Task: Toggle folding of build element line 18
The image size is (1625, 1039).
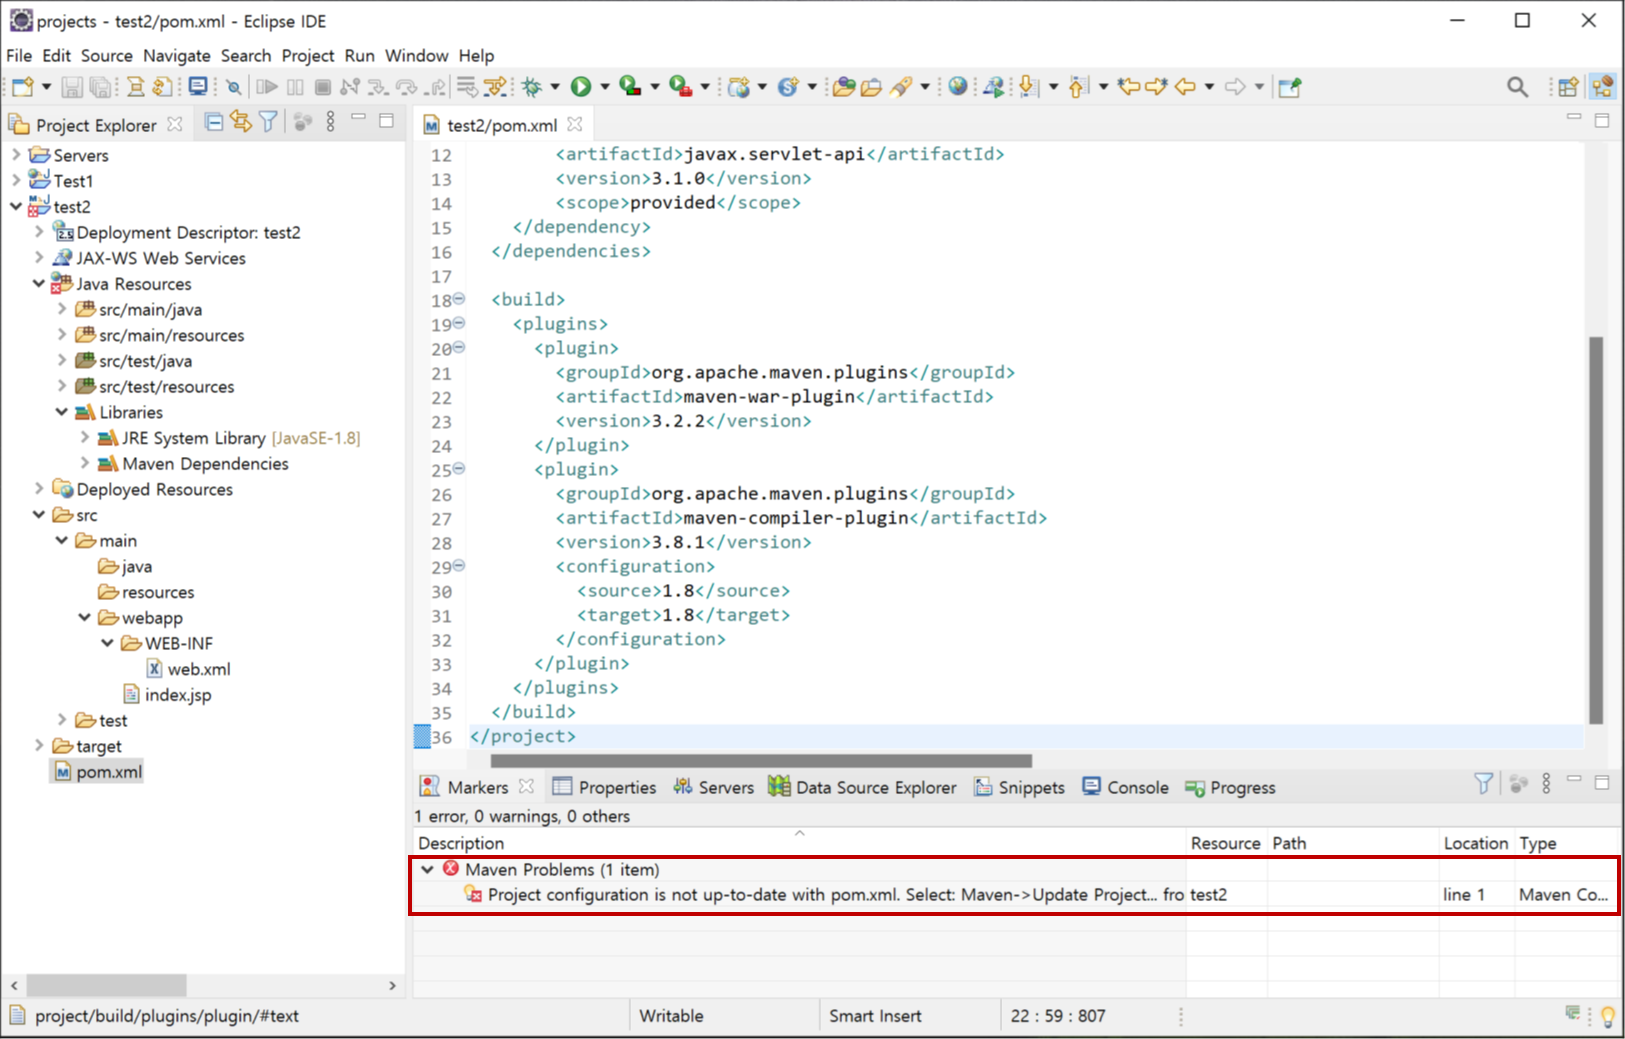Action: (x=459, y=299)
